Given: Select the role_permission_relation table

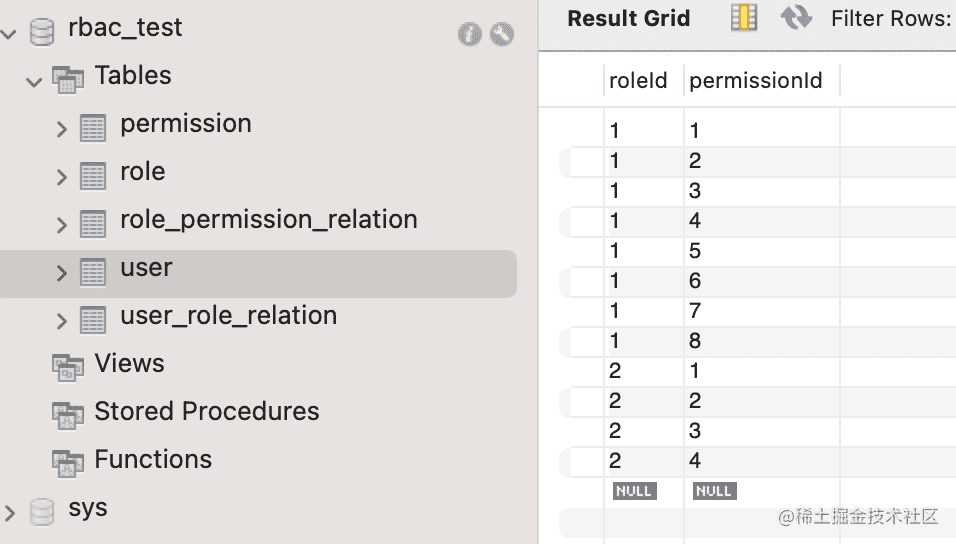Looking at the screenshot, I should (268, 220).
